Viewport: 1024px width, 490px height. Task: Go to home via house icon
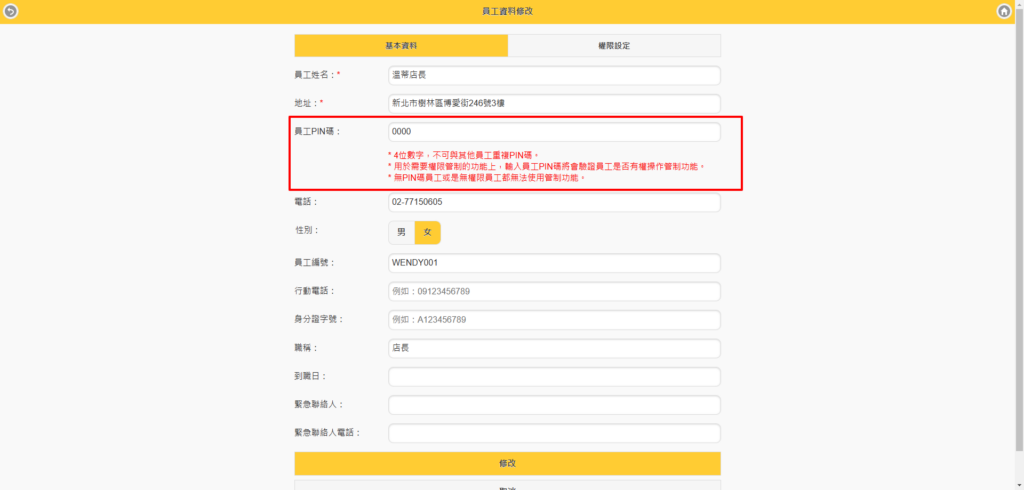tap(1004, 11)
